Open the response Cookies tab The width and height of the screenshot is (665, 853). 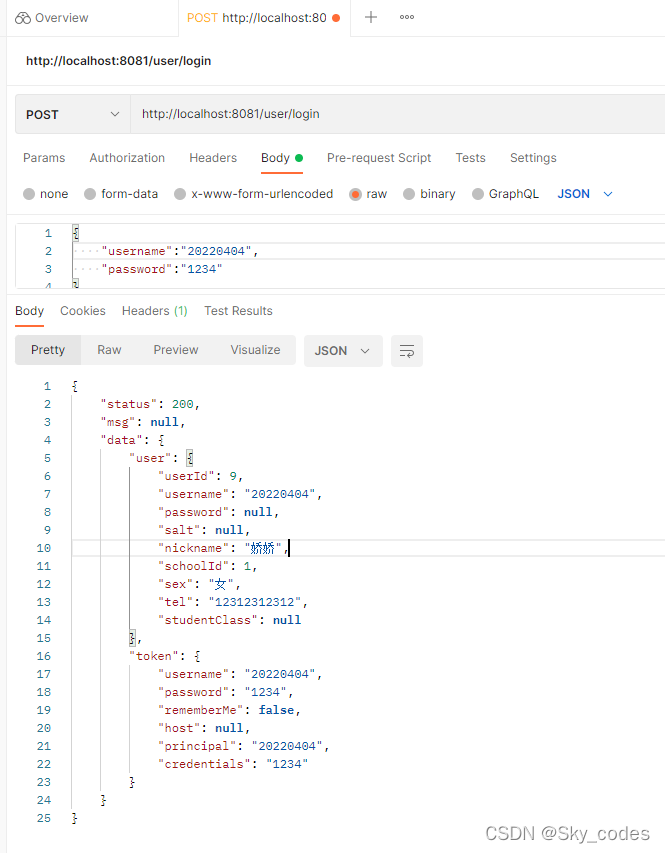click(83, 311)
